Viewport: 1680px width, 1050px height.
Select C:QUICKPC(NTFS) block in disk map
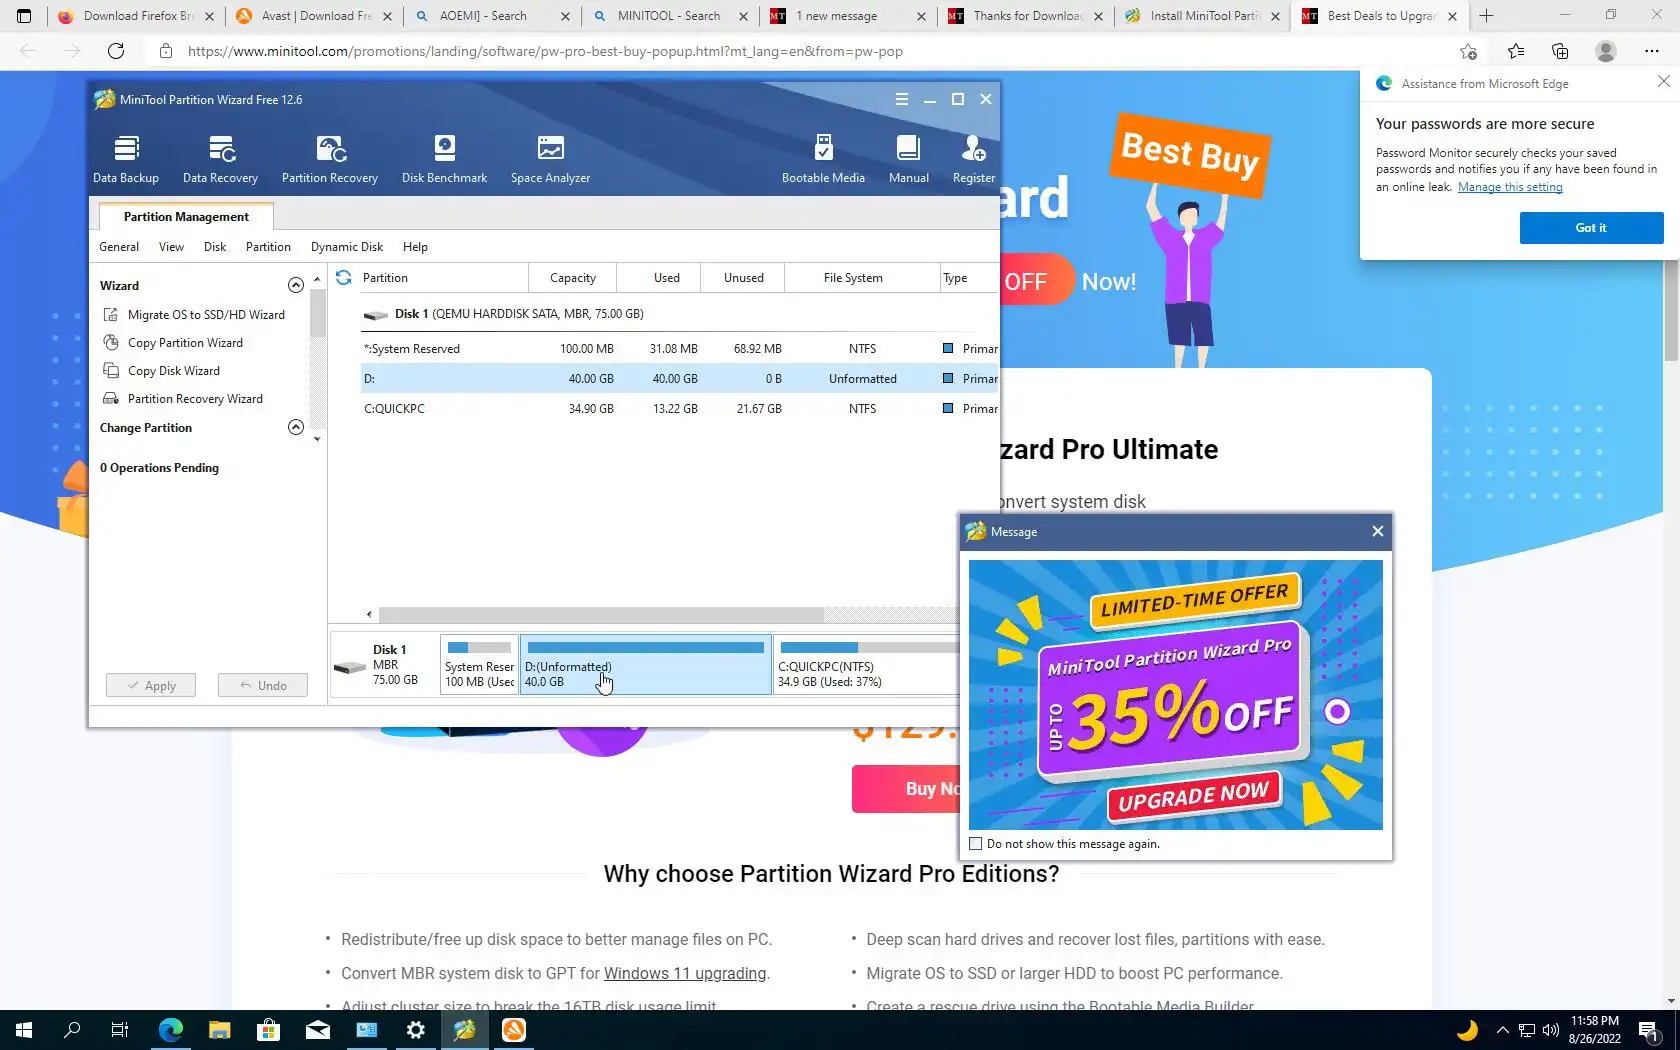[867, 665]
